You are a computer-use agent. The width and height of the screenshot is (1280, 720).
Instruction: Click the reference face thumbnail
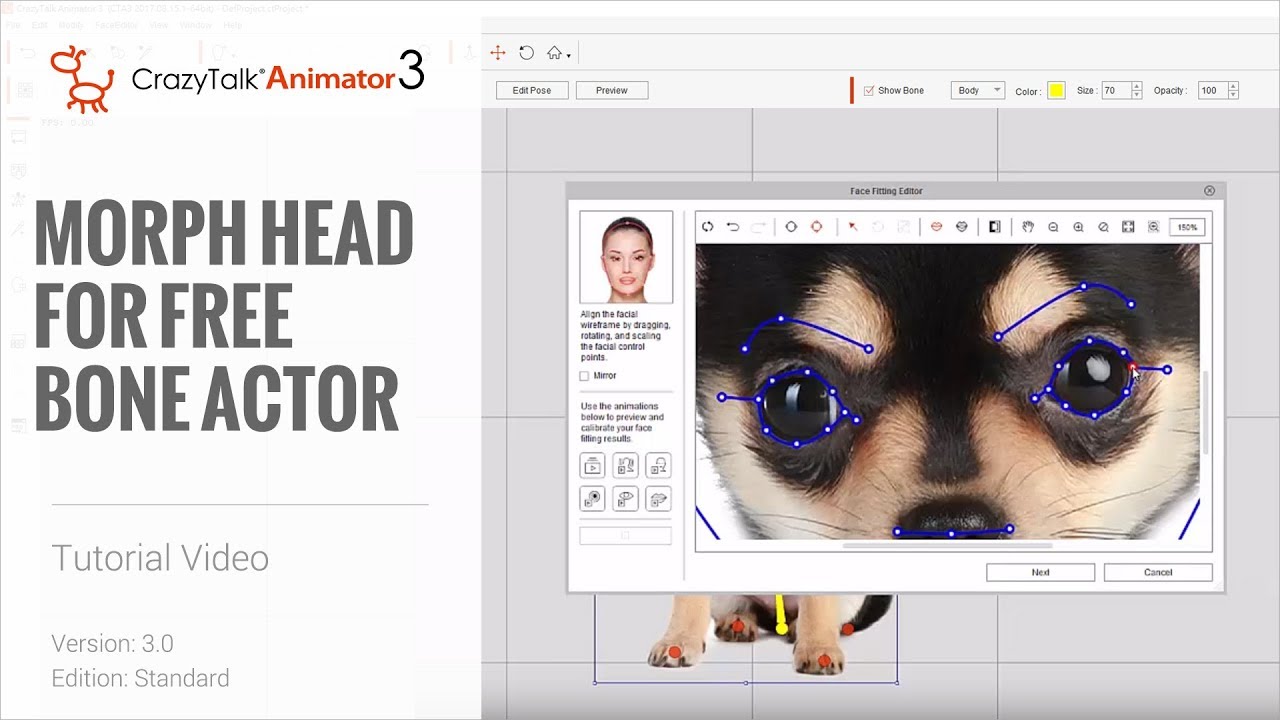626,257
